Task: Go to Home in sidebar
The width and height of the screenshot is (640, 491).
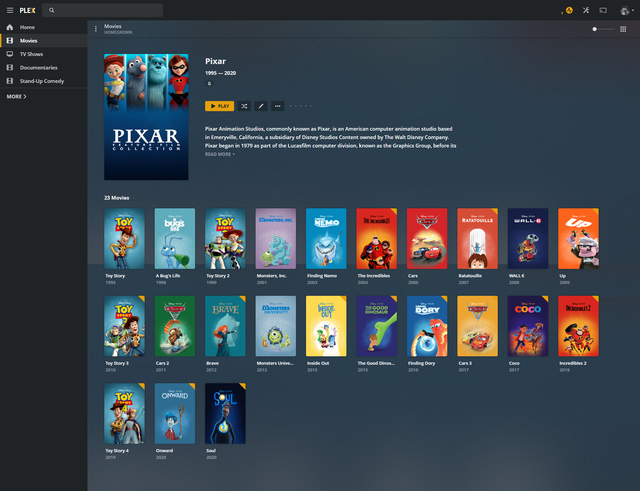Action: point(44,27)
